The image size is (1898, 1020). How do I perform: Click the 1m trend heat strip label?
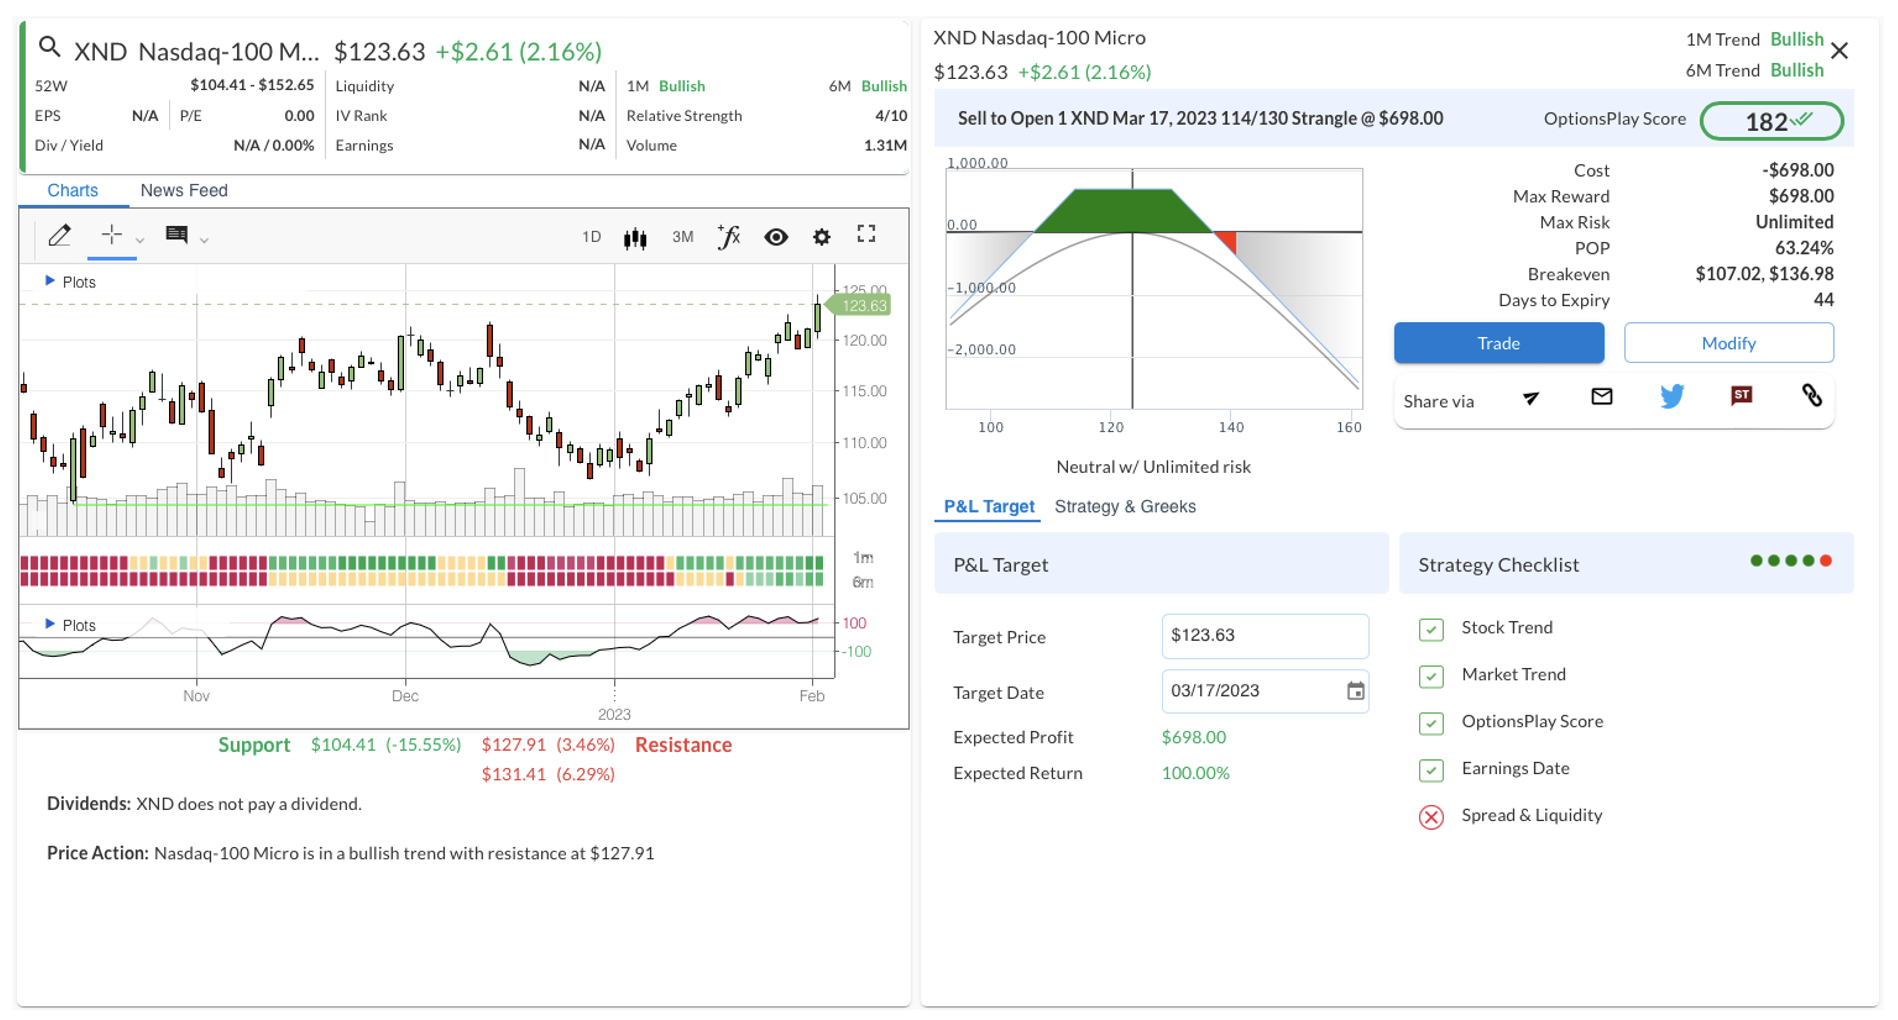click(862, 557)
